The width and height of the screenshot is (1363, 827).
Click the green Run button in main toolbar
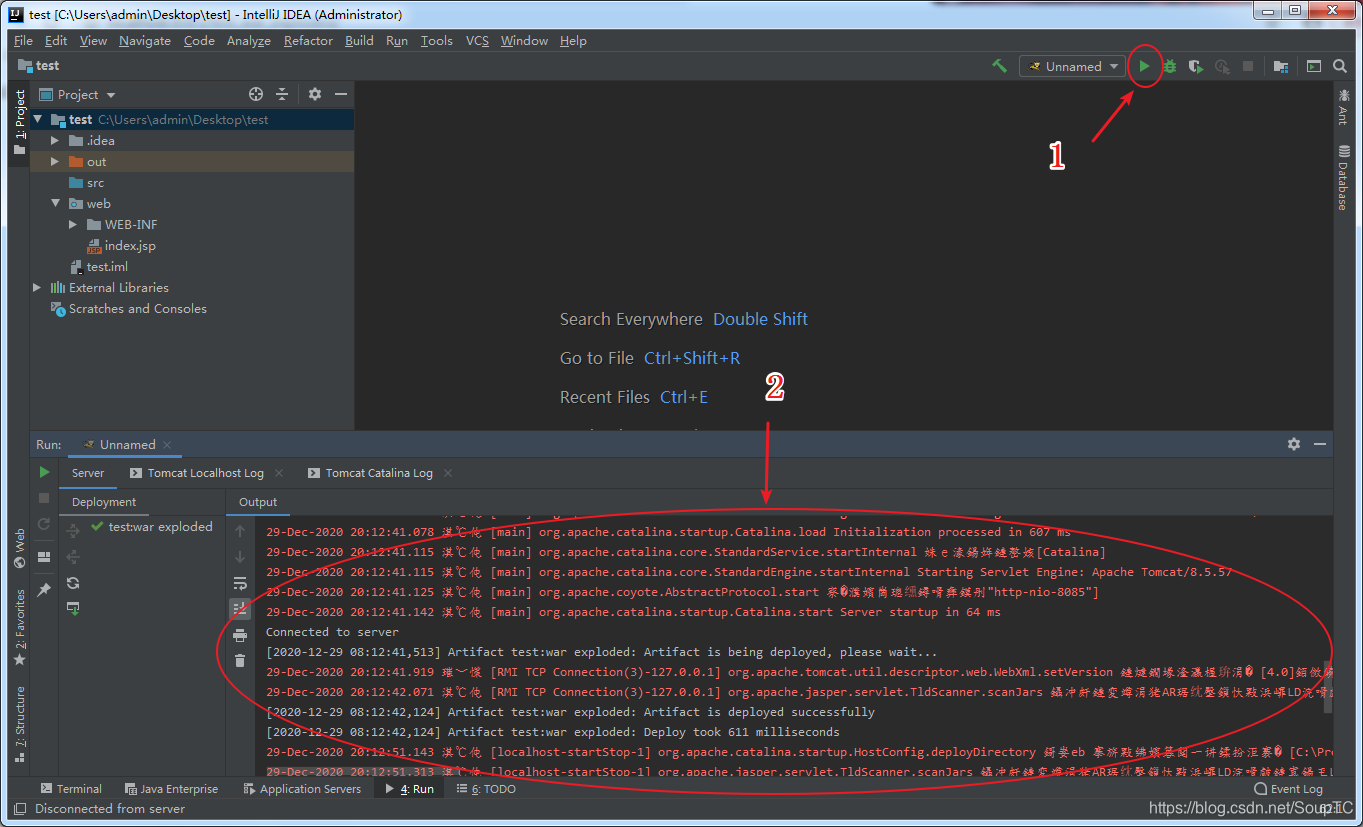pyautogui.click(x=1144, y=66)
